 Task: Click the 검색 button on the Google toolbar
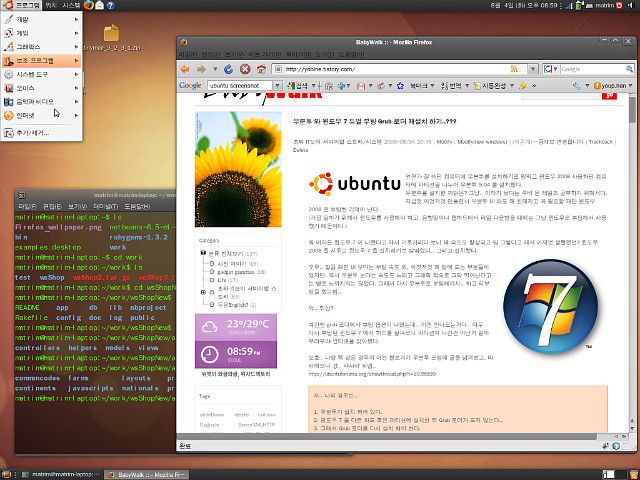point(298,86)
